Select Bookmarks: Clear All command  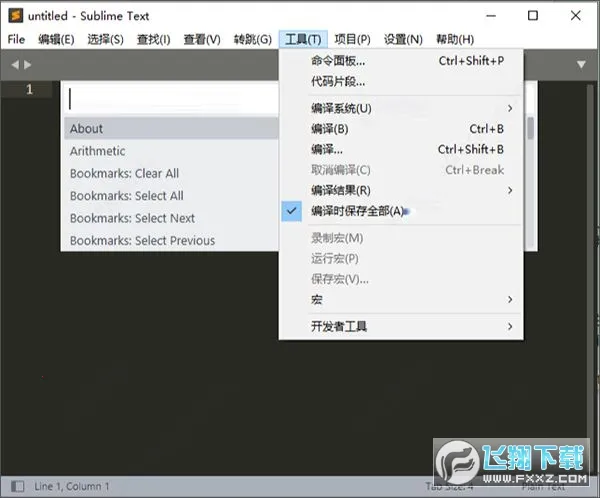point(171,173)
